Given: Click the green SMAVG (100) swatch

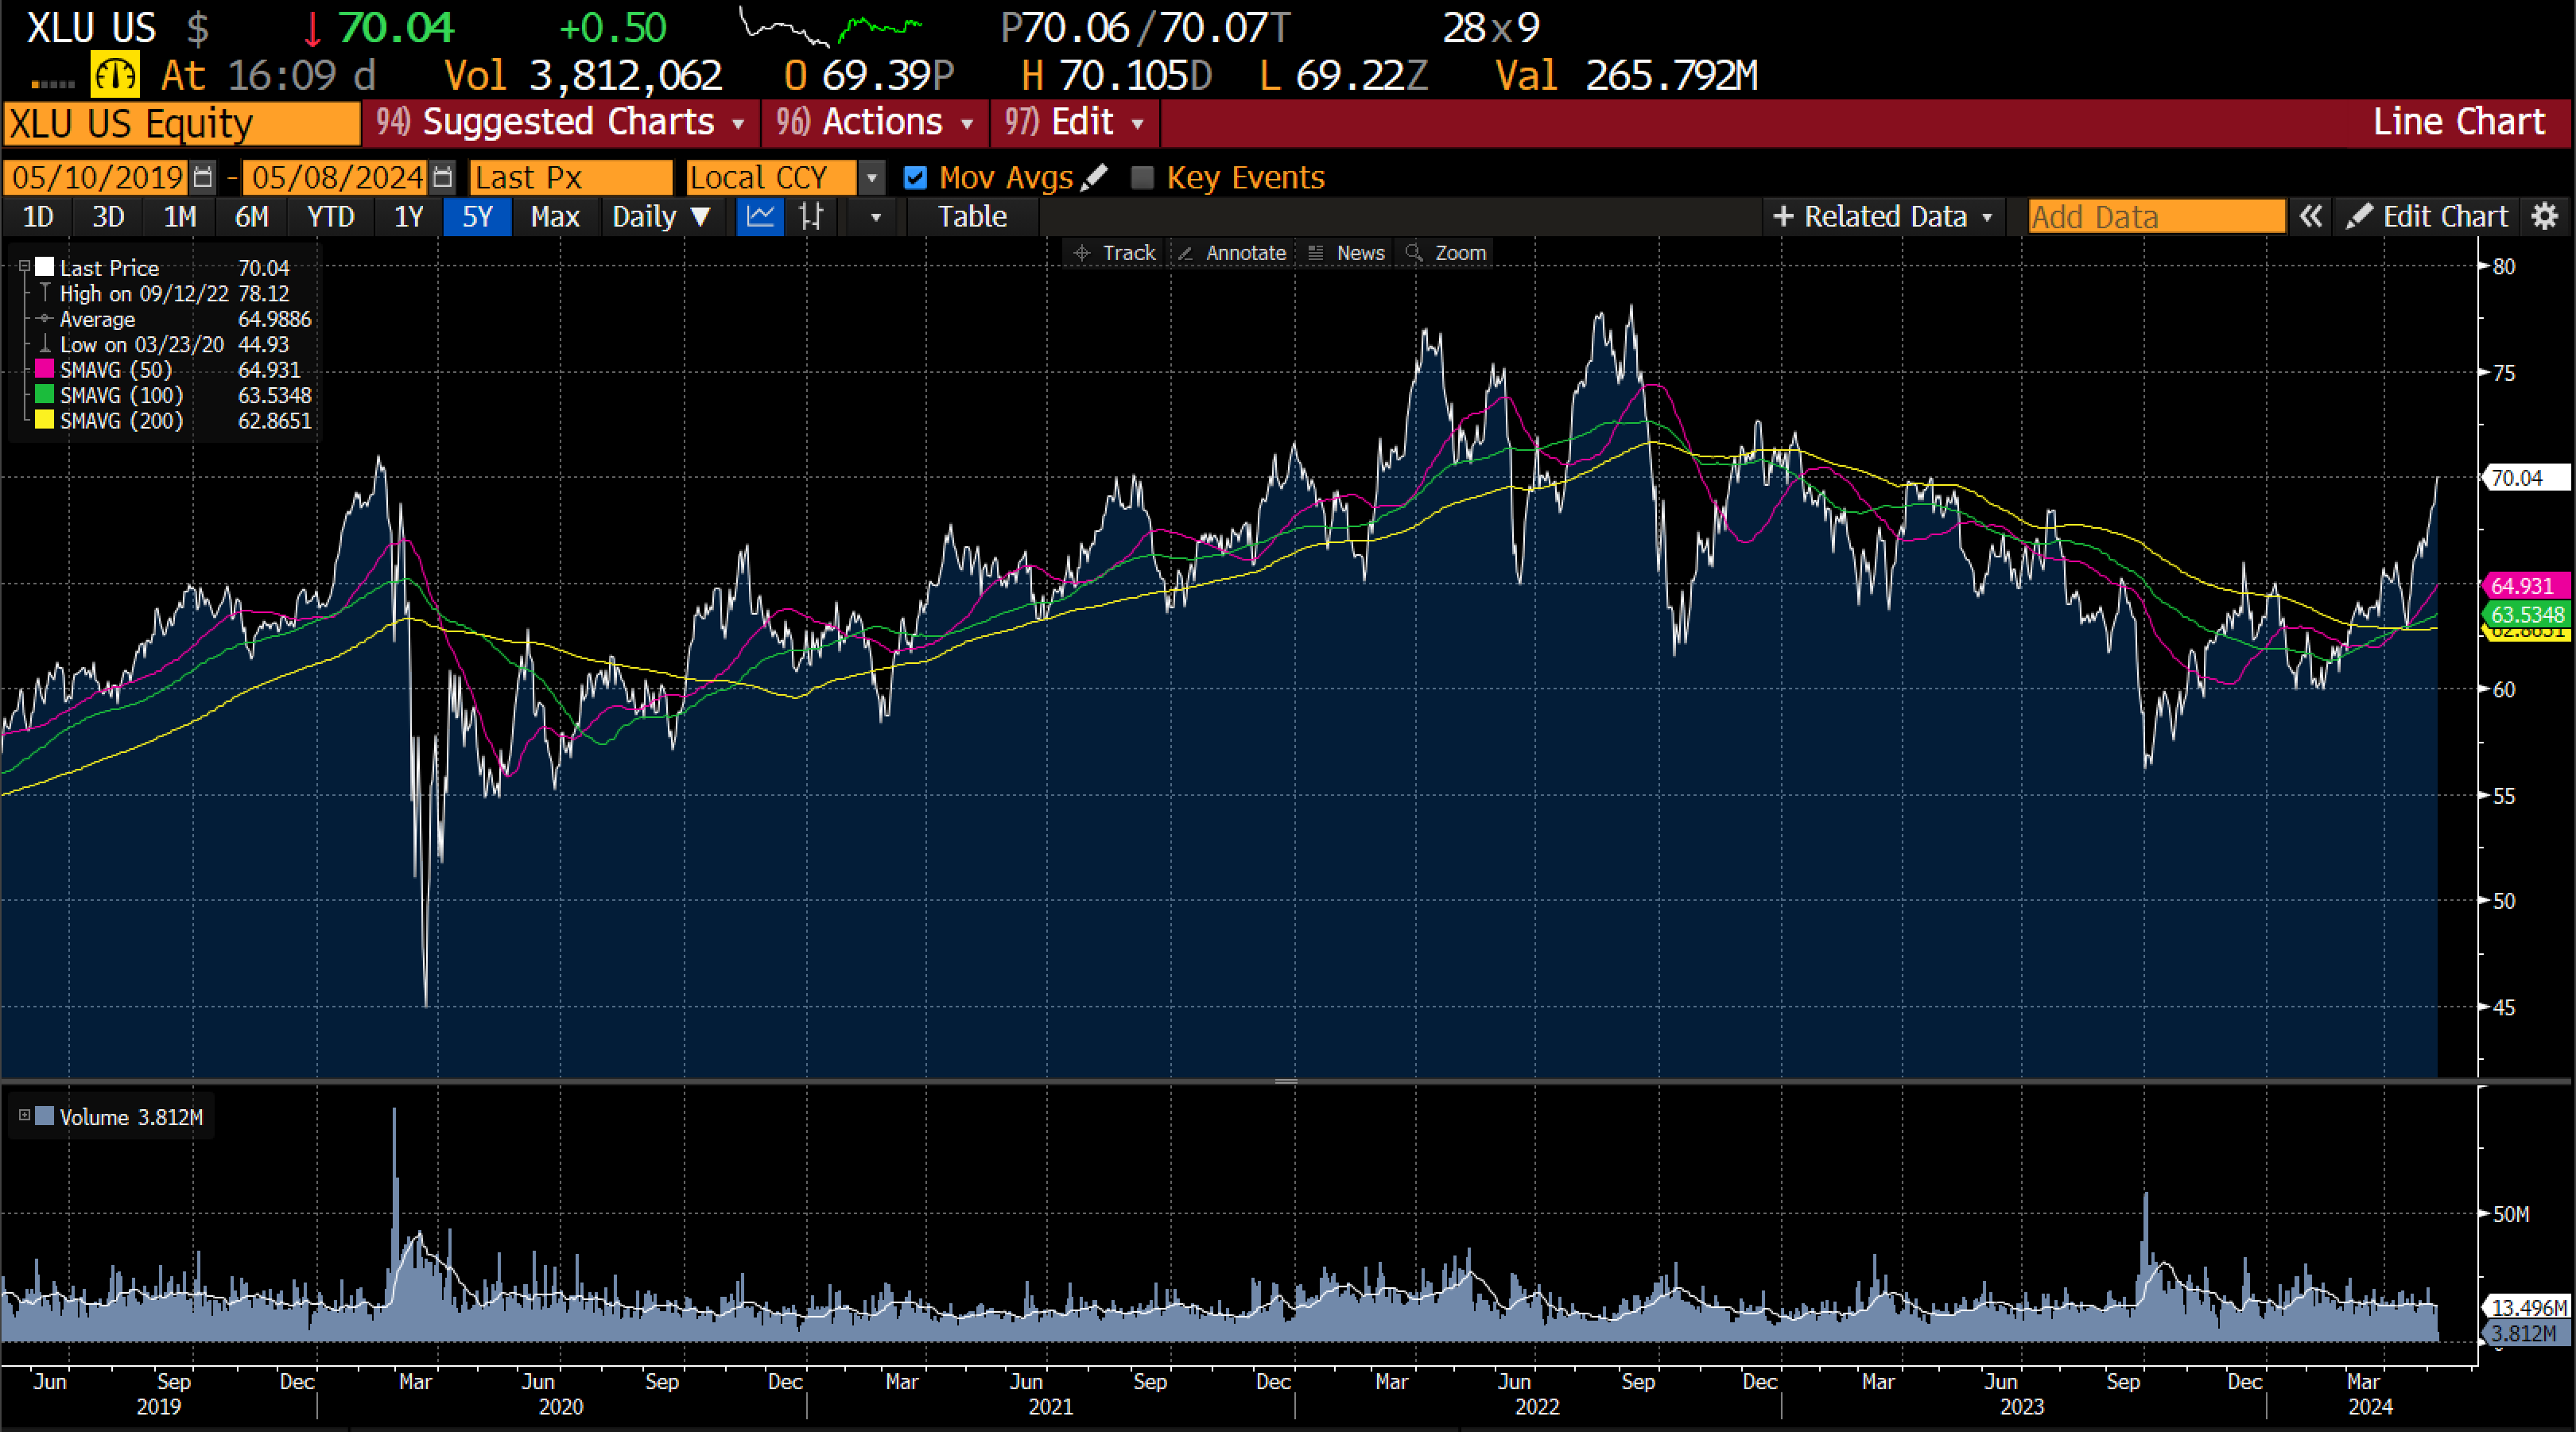Looking at the screenshot, I should (x=45, y=394).
